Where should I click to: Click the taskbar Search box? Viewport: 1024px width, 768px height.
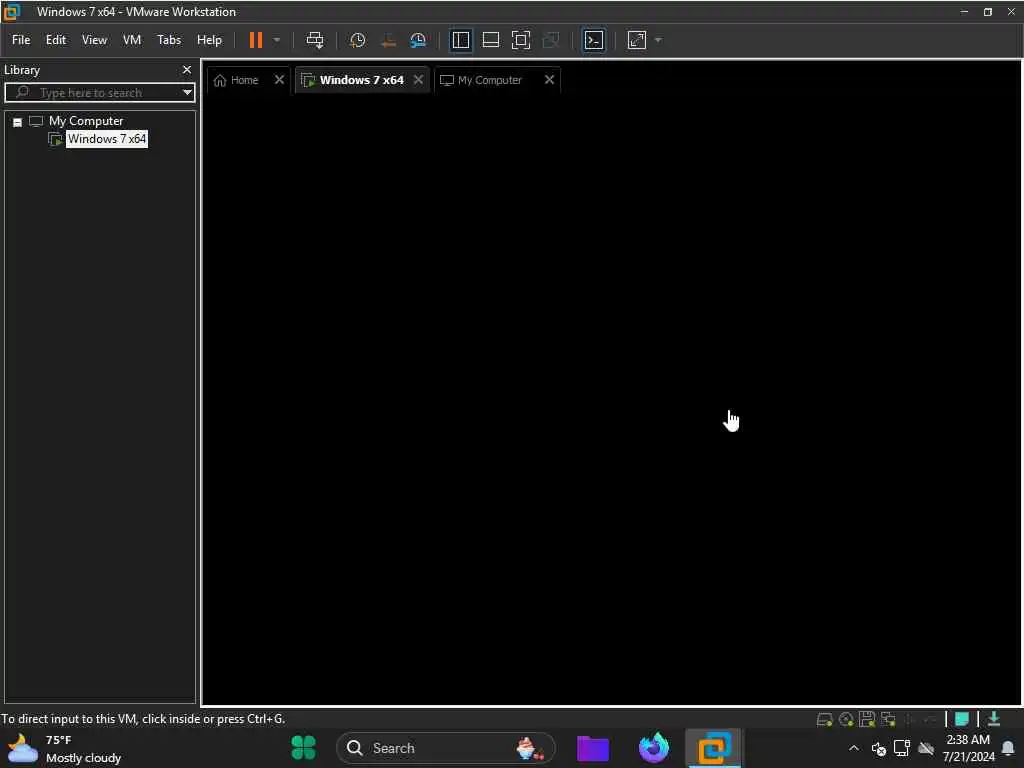point(445,748)
